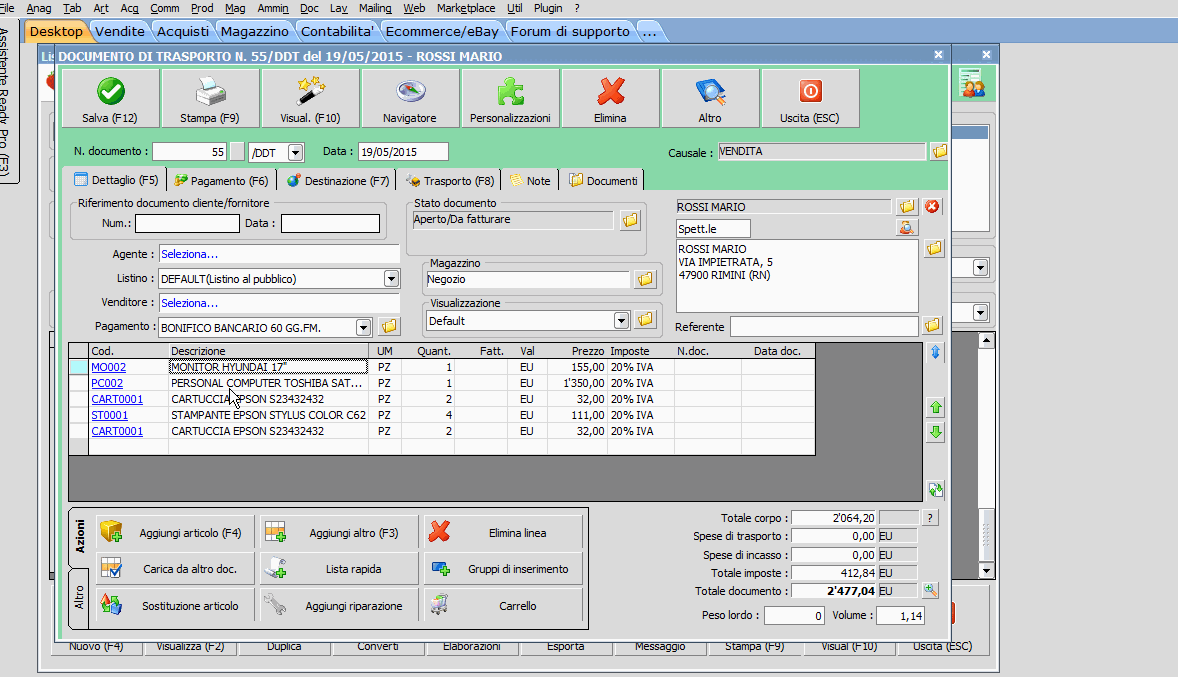Screen dimensions: 1178x677
Task: Select the Altro vertical side tab
Action: coord(79,598)
